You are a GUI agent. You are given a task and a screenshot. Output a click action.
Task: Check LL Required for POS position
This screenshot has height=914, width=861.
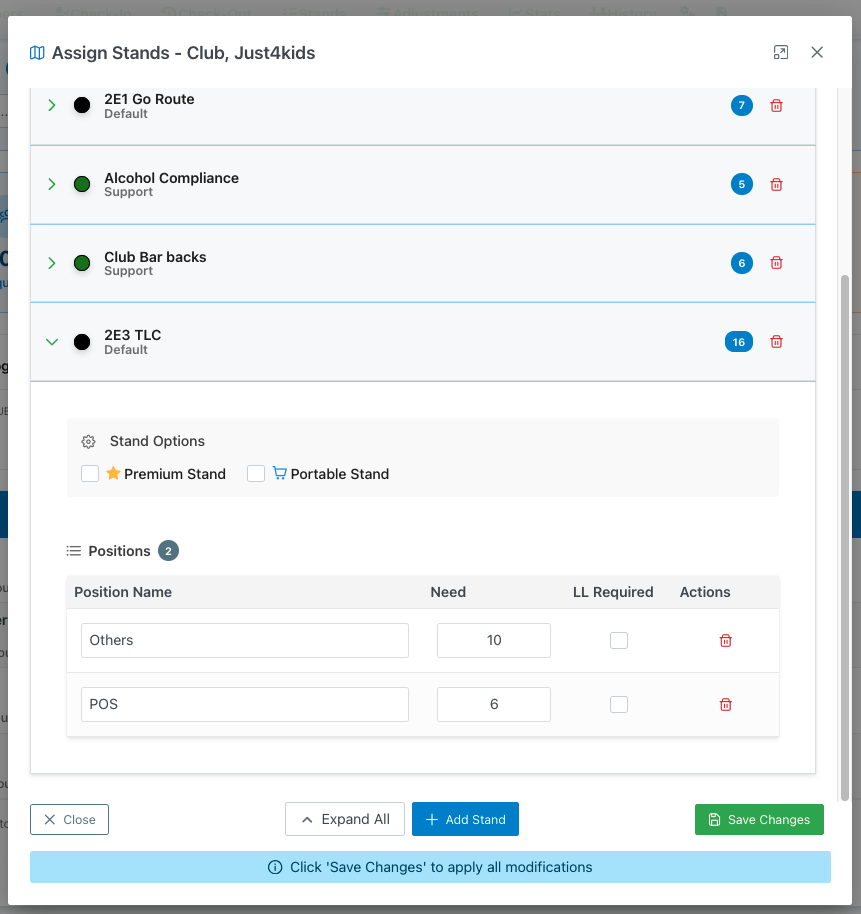619,705
